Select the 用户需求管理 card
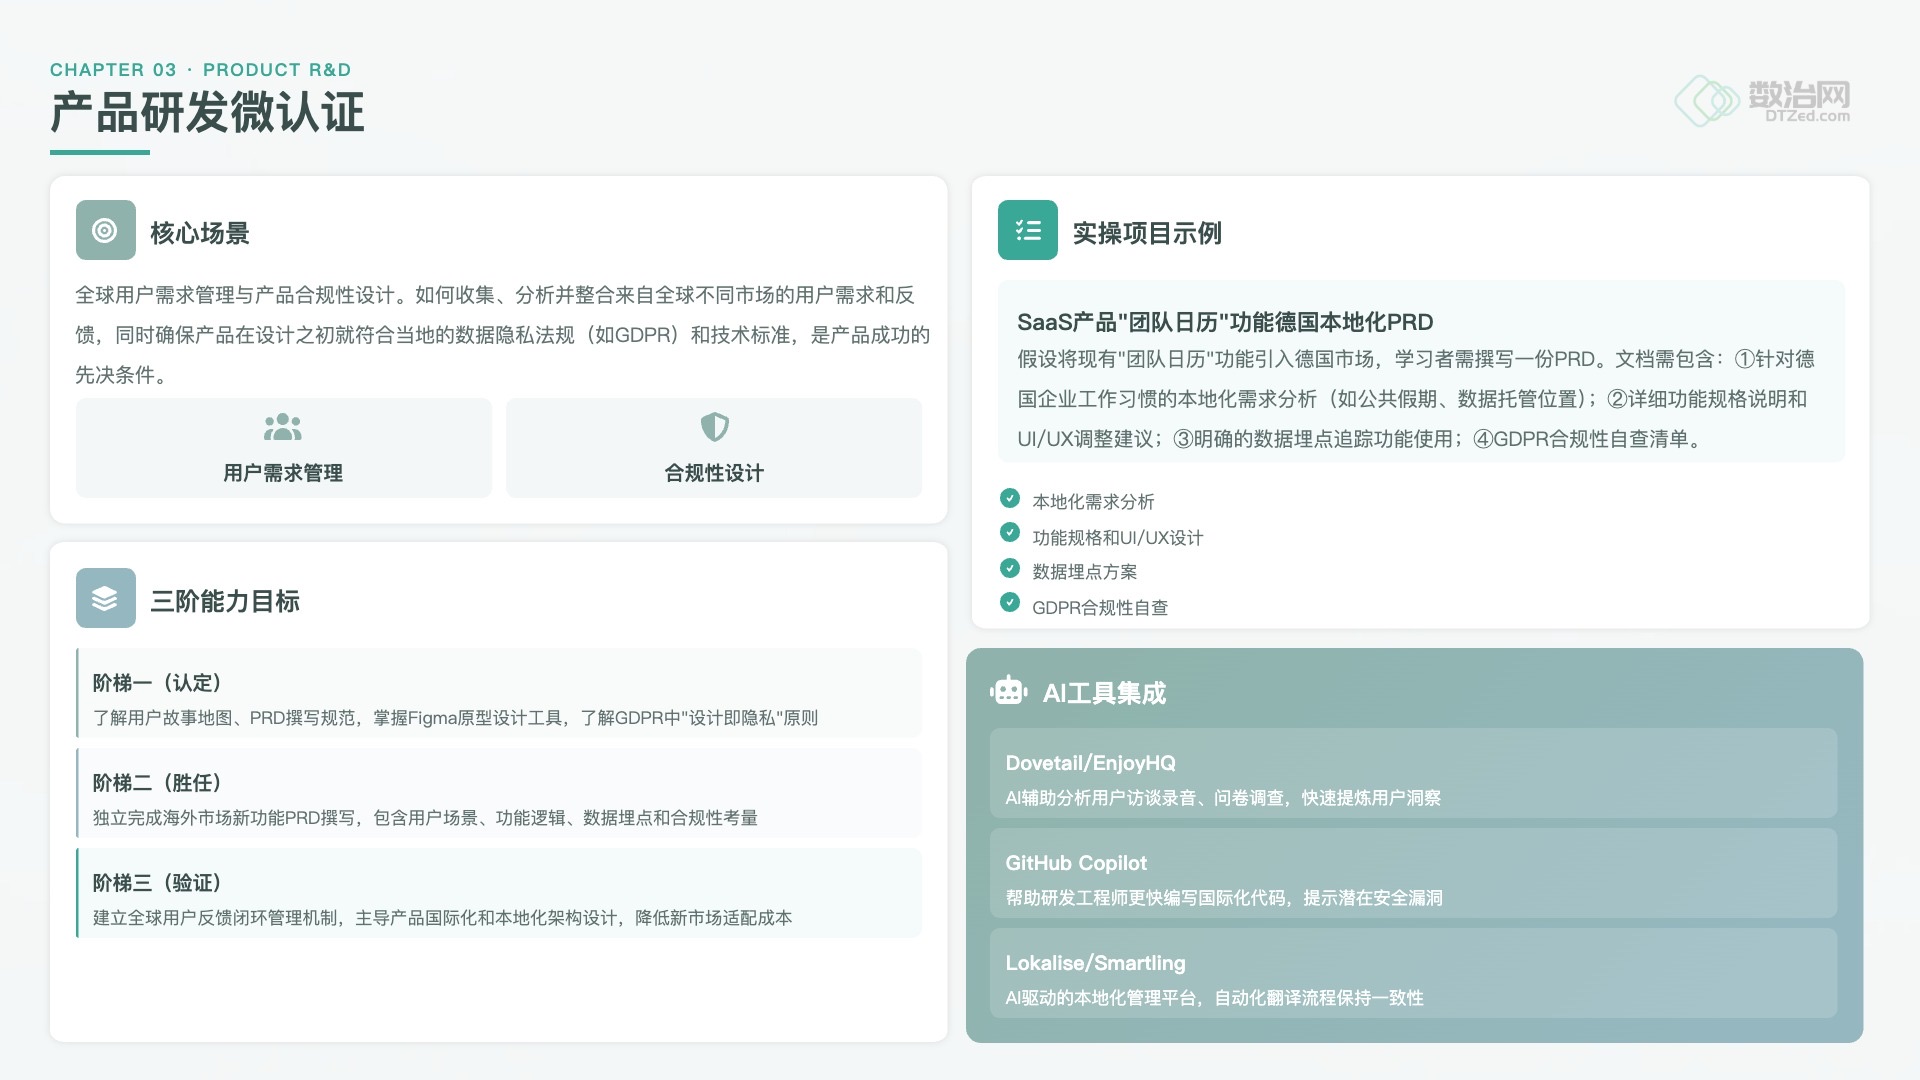The width and height of the screenshot is (1920, 1080). [x=283, y=448]
